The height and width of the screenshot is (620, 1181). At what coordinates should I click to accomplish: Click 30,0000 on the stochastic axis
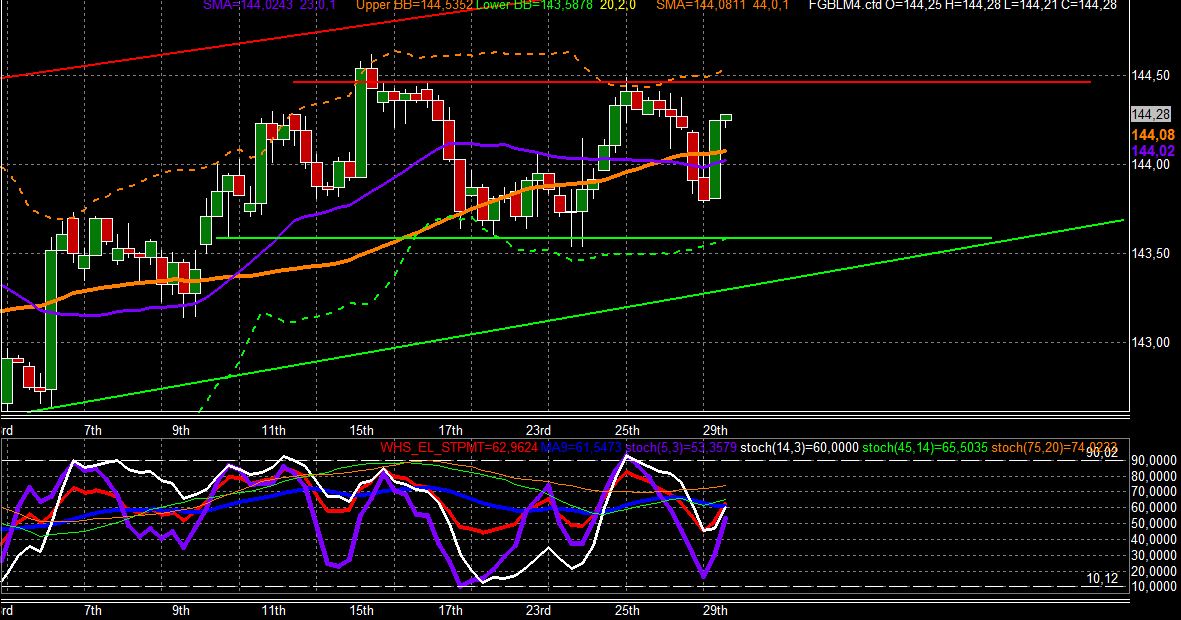pos(1154,555)
